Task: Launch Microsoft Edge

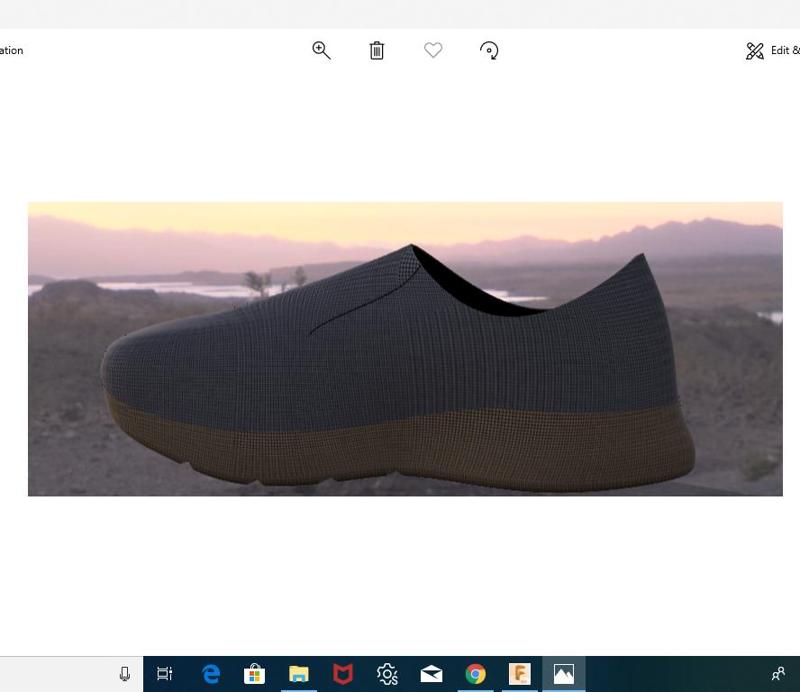Action: (212, 673)
